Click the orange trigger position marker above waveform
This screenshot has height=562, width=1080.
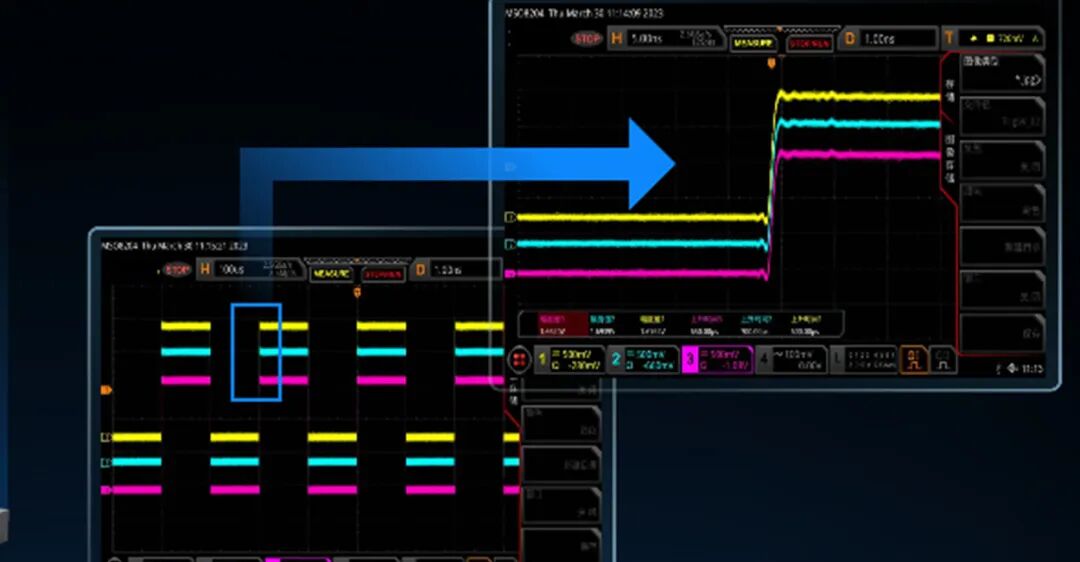(x=771, y=64)
